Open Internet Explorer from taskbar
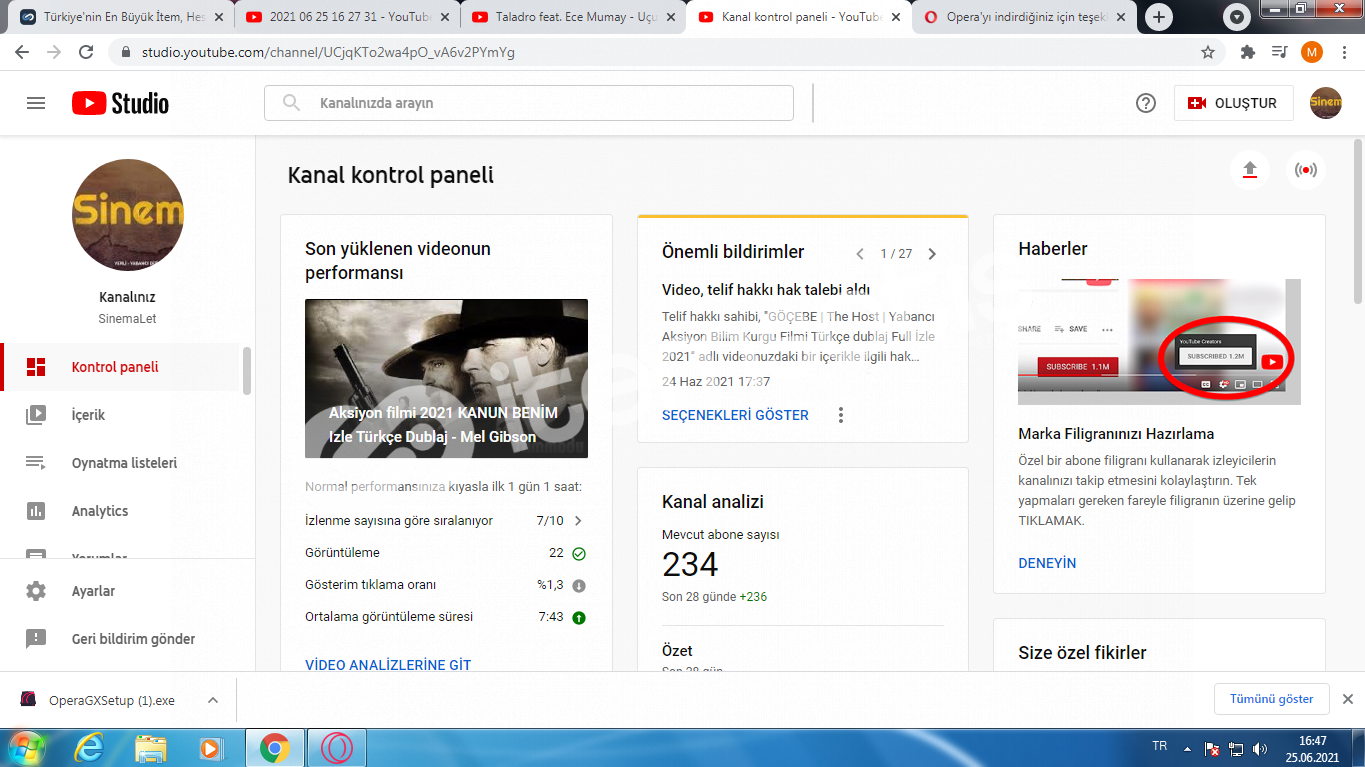Viewport: 1365px width, 767px height. [91, 747]
